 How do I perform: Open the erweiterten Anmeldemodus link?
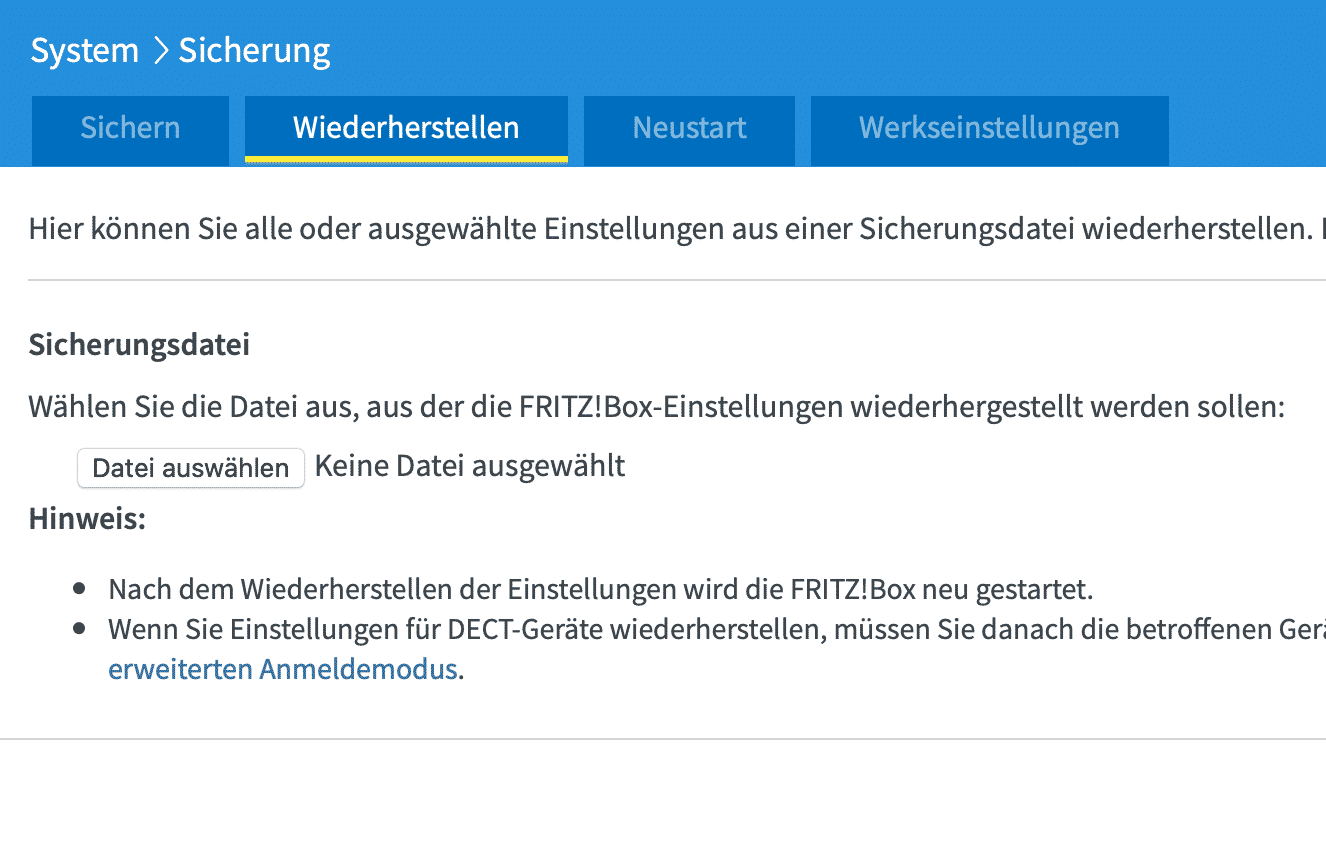point(283,669)
